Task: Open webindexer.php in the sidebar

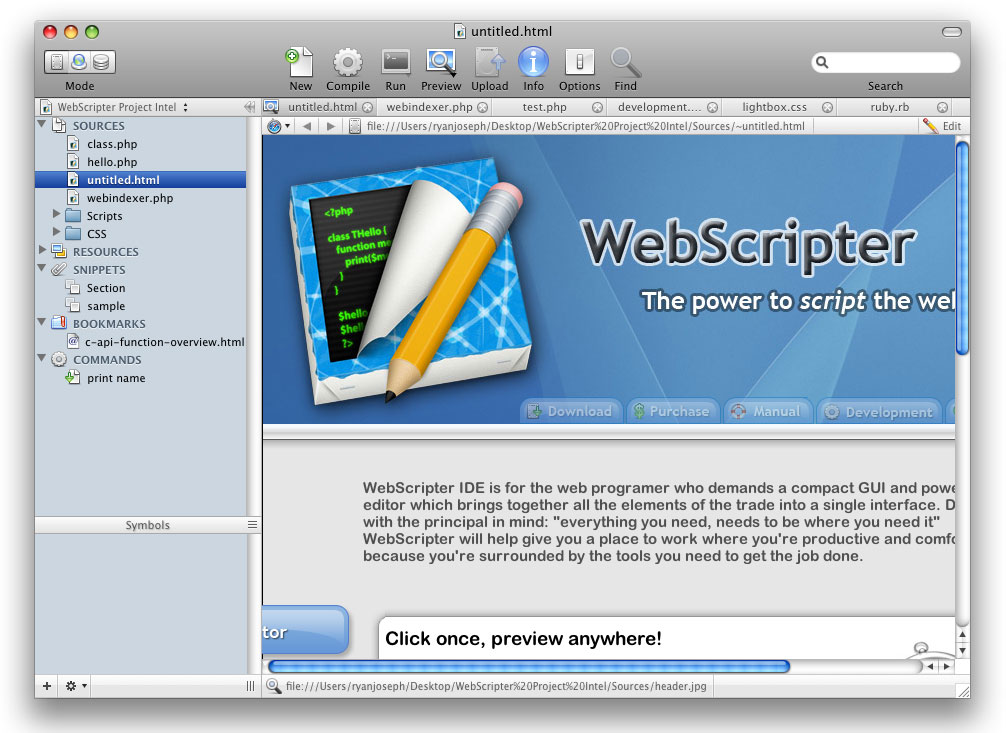Action: 130,198
